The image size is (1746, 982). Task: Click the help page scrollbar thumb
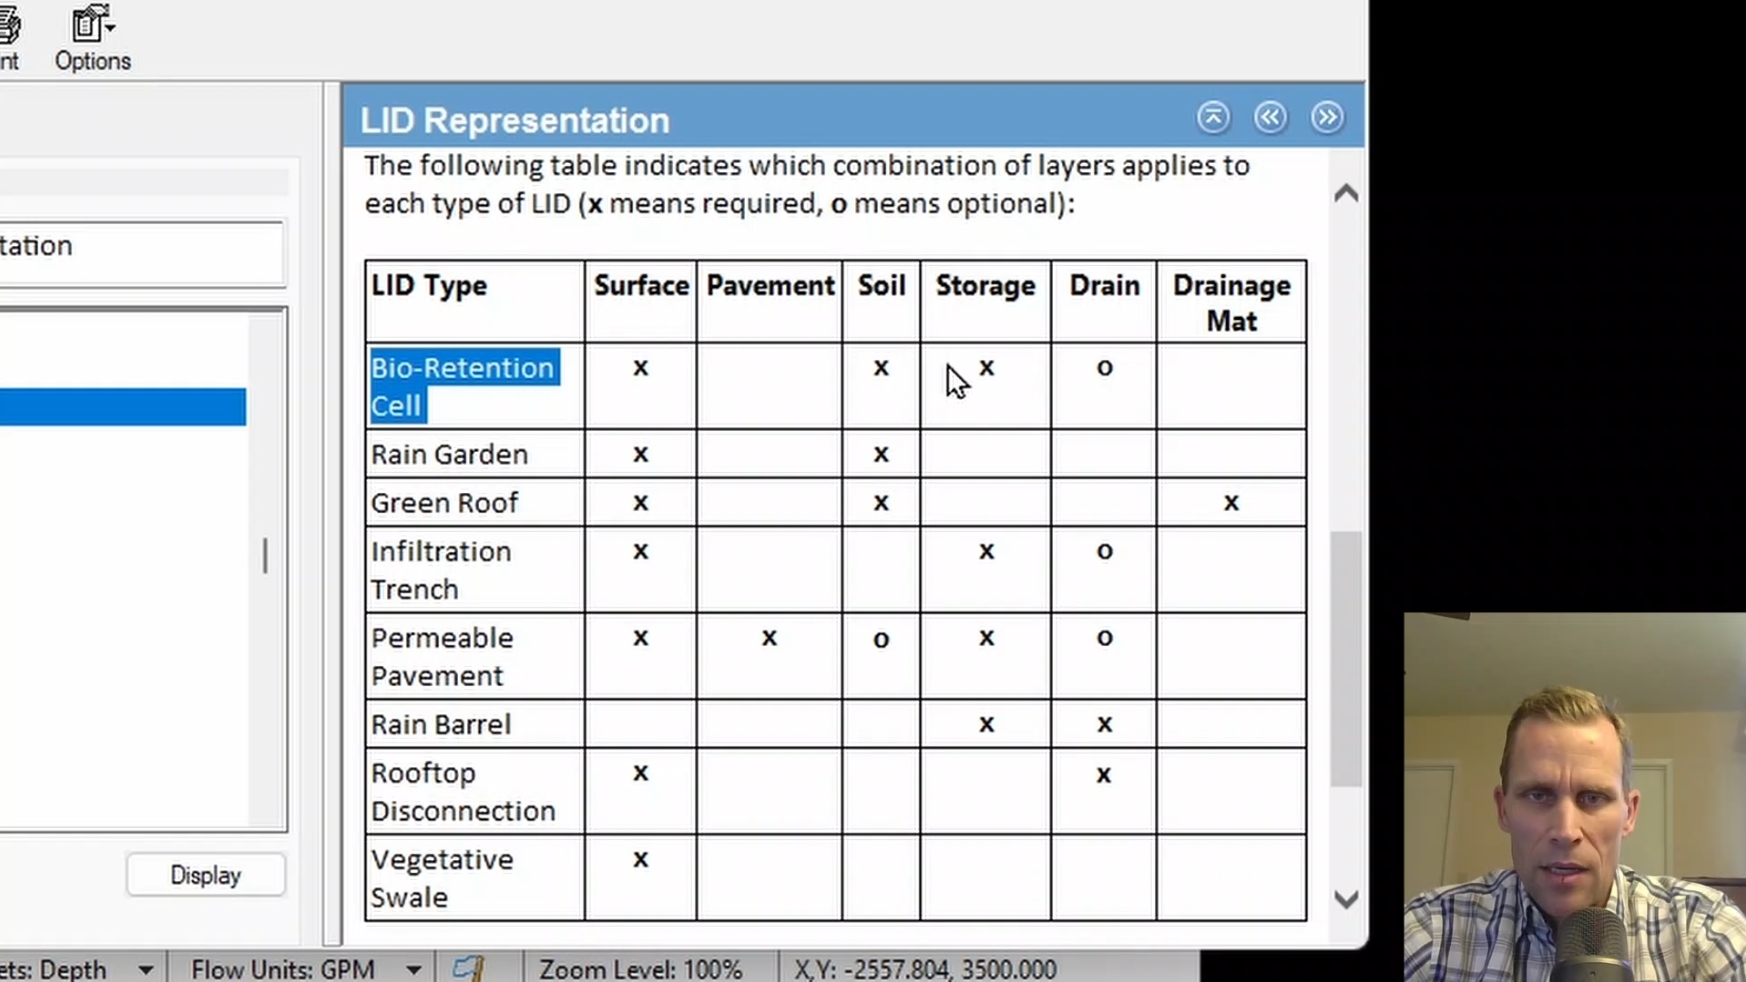pos(1346,658)
